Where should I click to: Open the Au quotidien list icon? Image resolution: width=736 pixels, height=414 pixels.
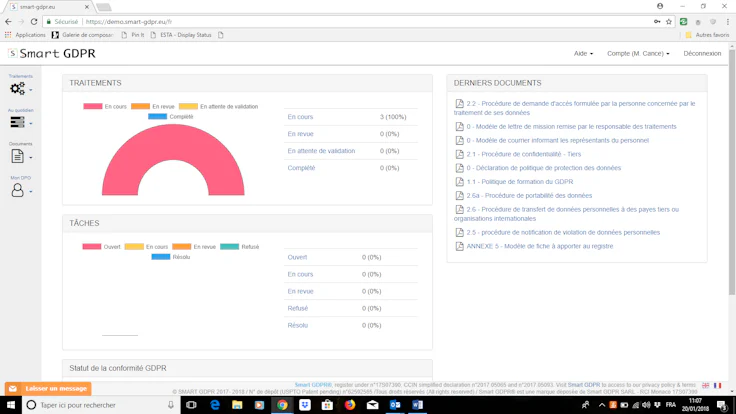tap(17, 122)
